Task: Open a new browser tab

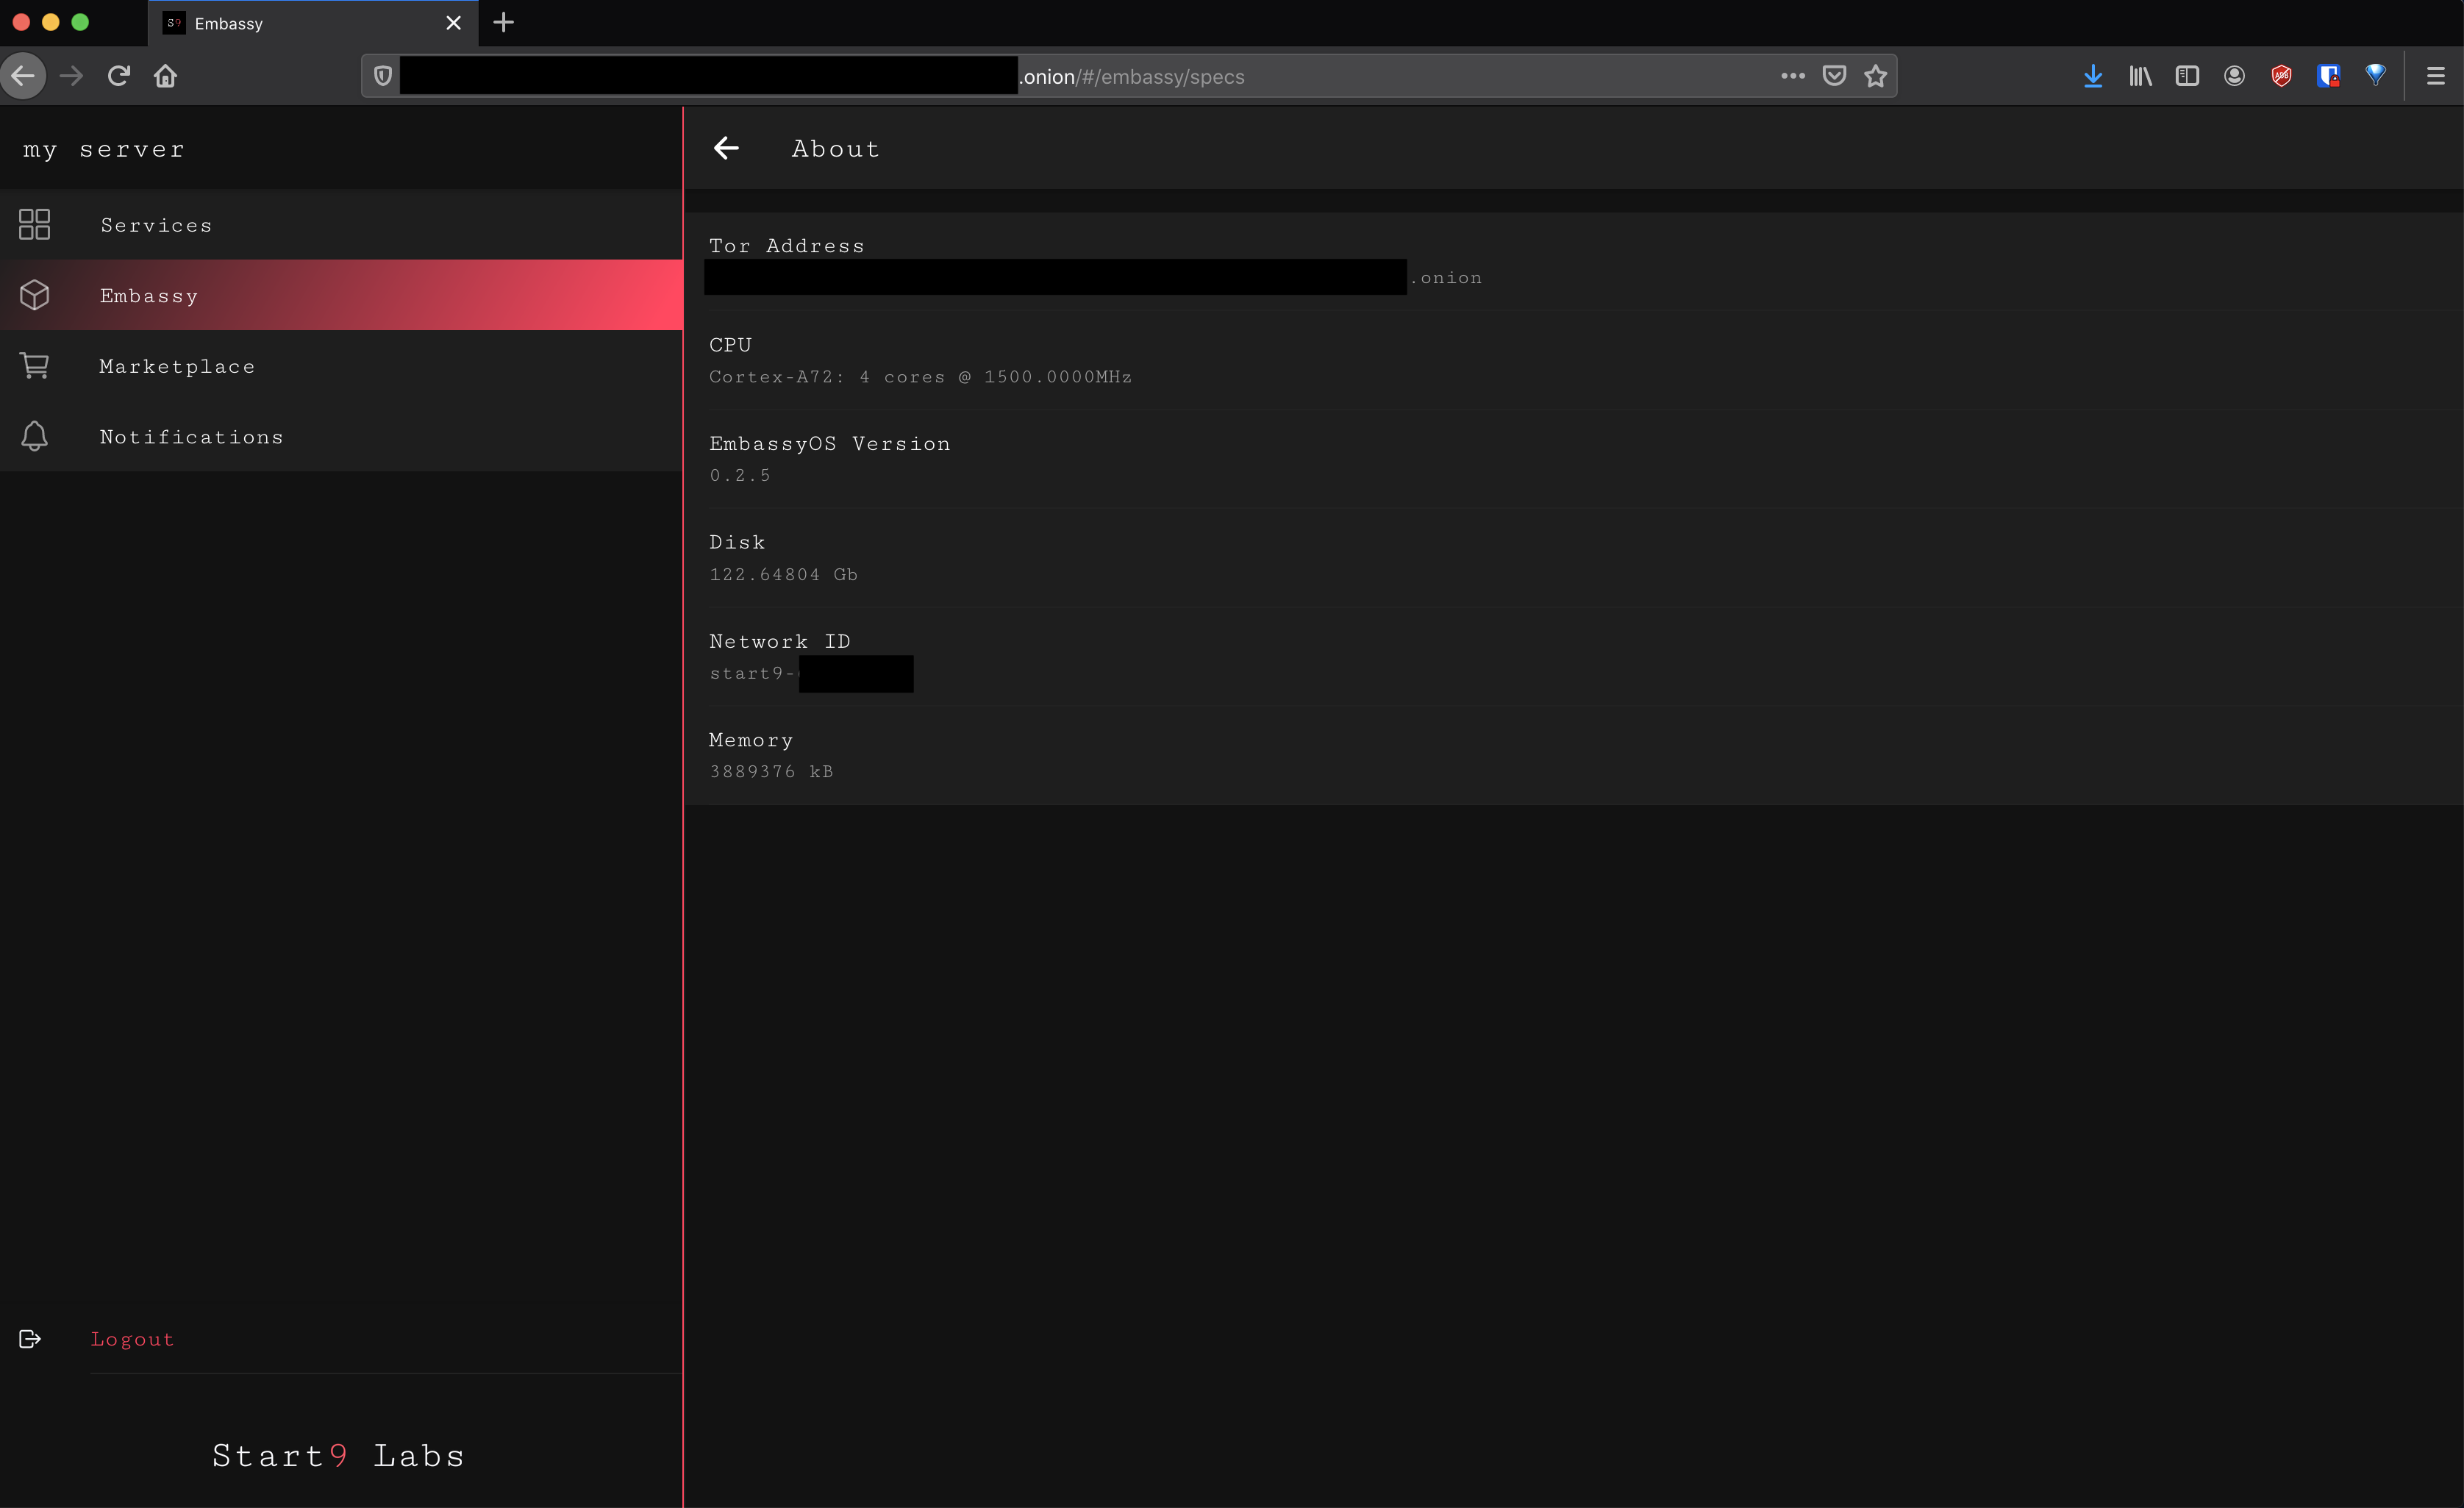Action: [504, 23]
